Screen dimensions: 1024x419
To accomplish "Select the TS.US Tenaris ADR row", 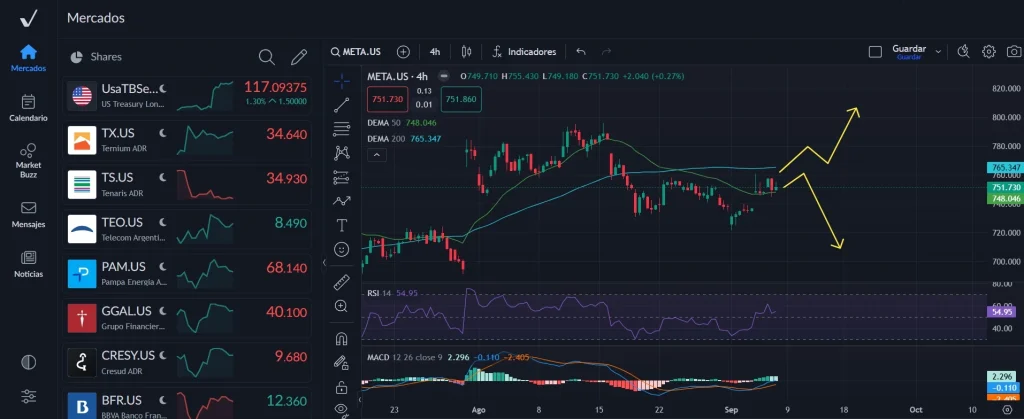I will tap(187, 185).
